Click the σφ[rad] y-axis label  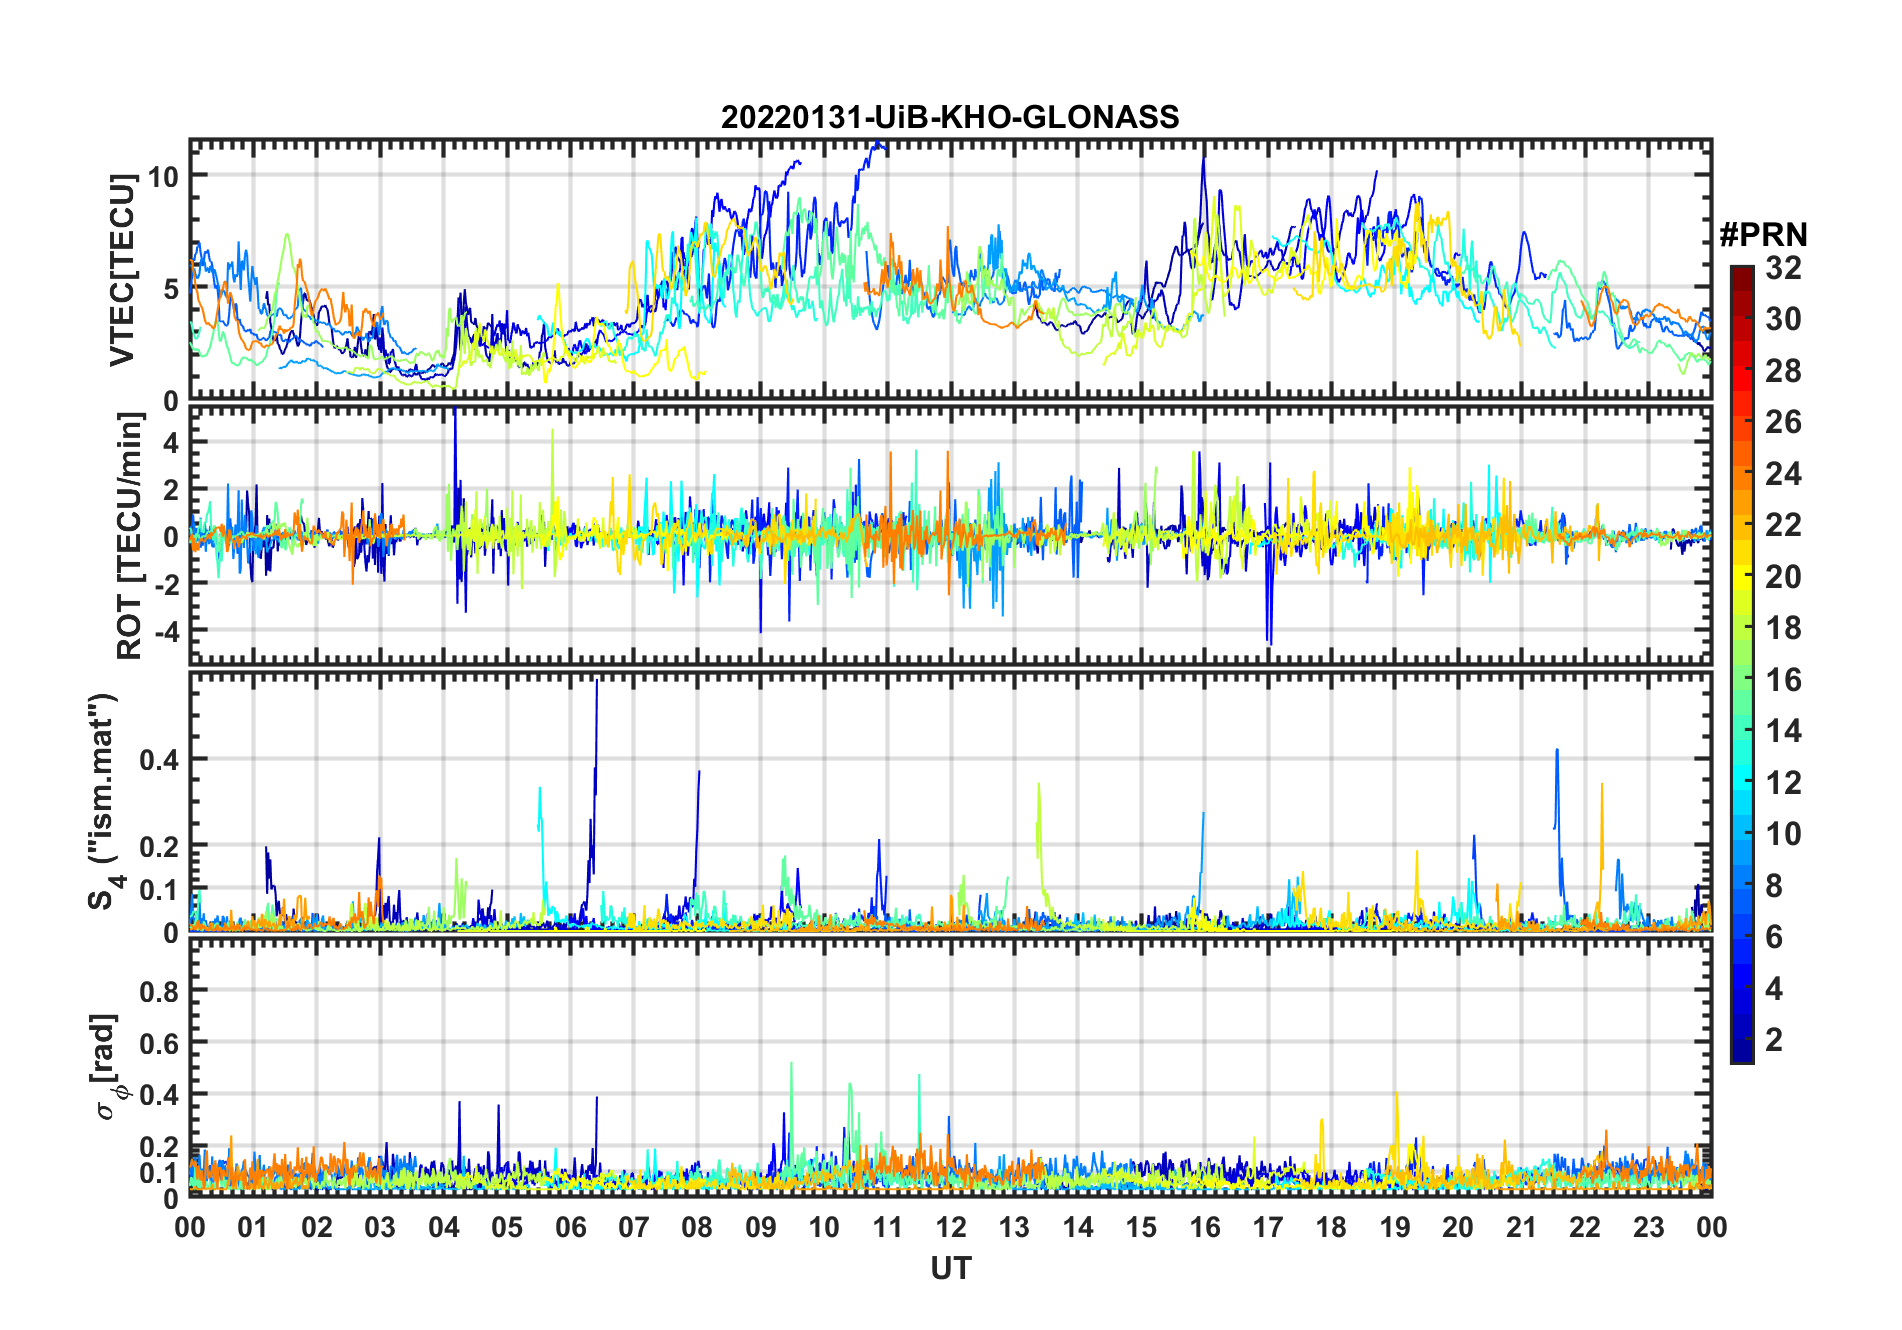tap(109, 1067)
